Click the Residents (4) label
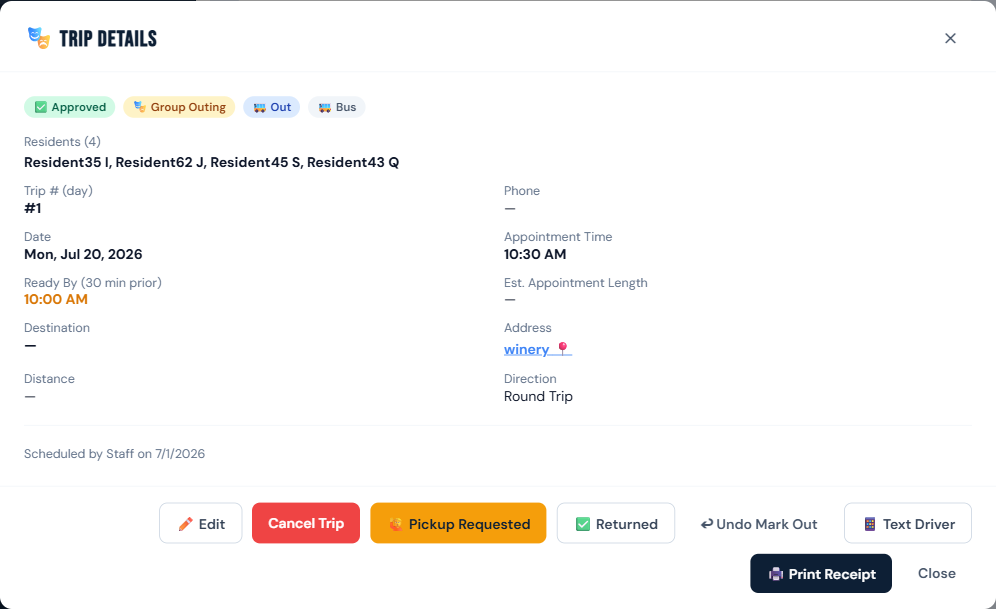The image size is (996, 609). pyautogui.click(x=62, y=142)
